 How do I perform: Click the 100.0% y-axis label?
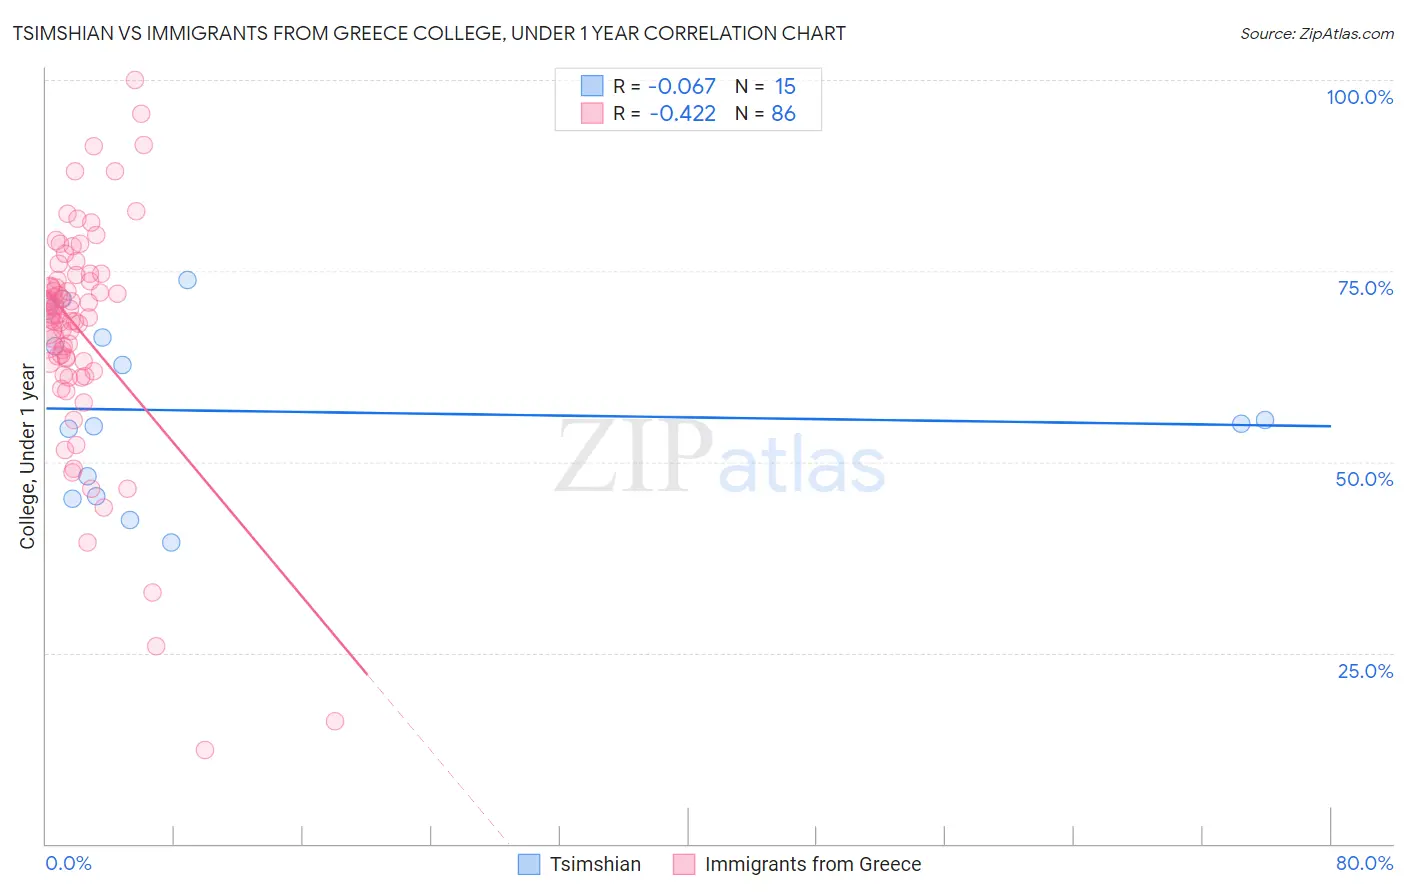tap(1360, 97)
